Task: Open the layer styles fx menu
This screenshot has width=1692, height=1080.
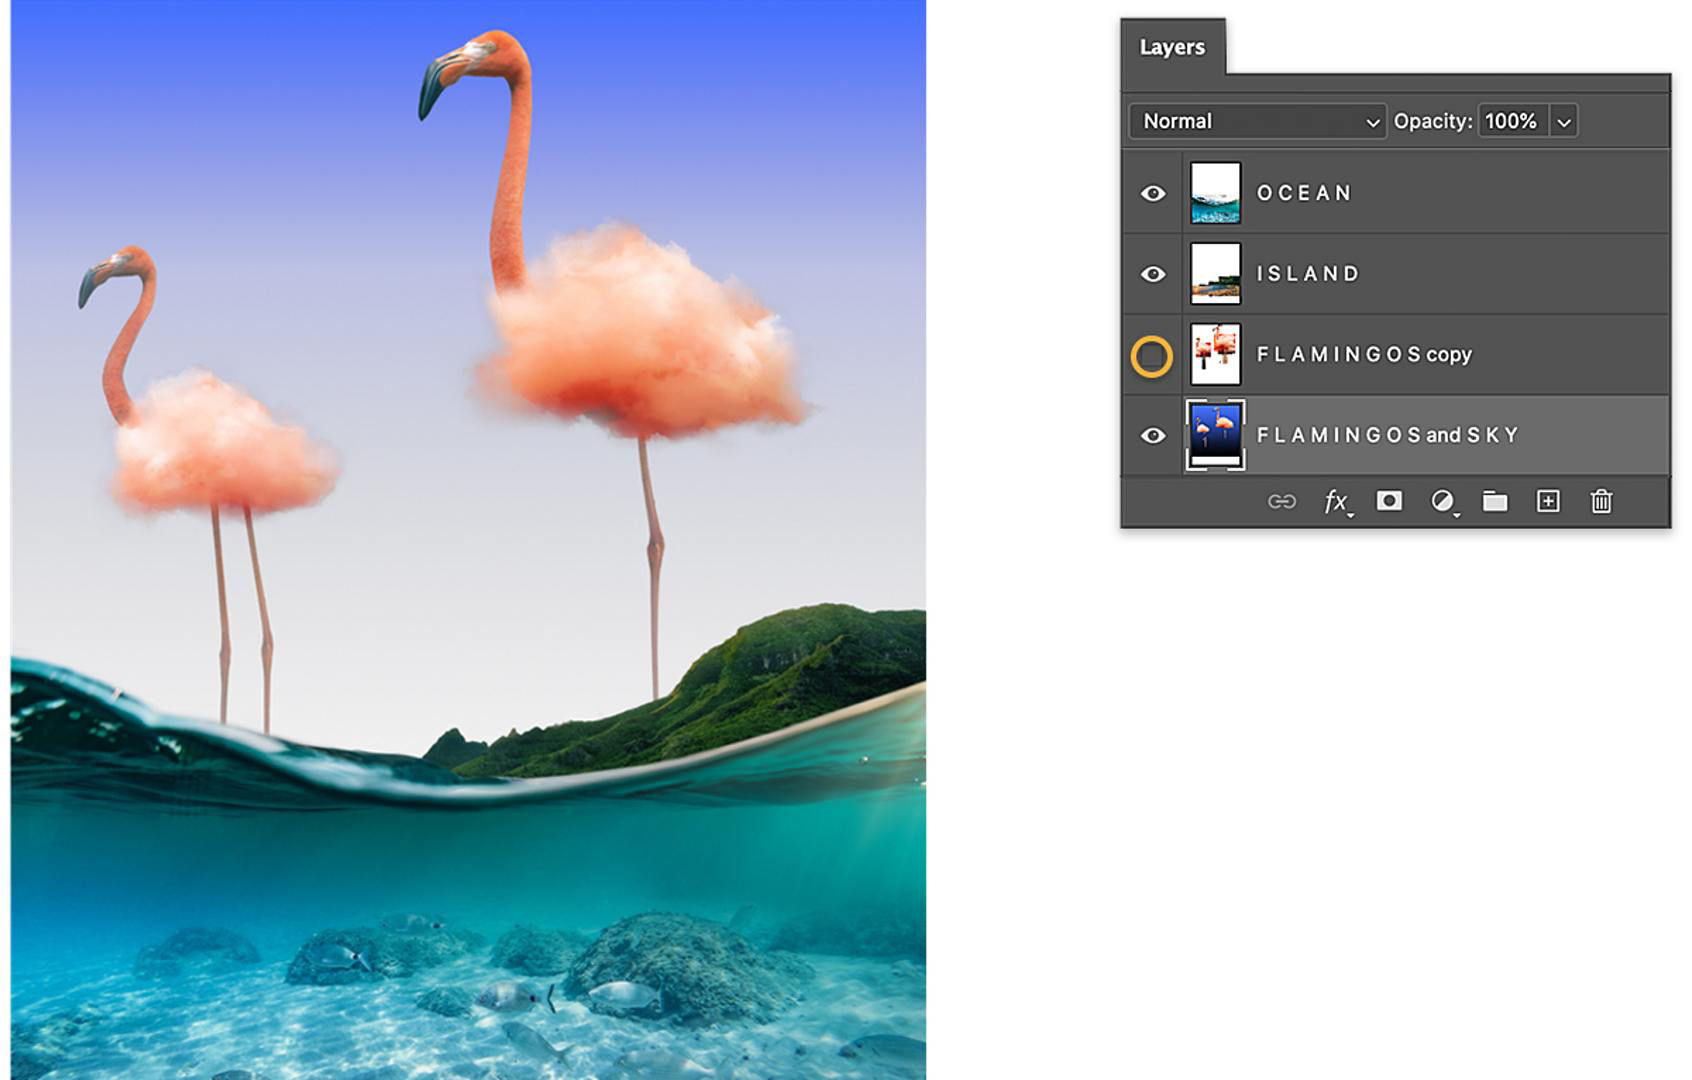Action: 1333,500
